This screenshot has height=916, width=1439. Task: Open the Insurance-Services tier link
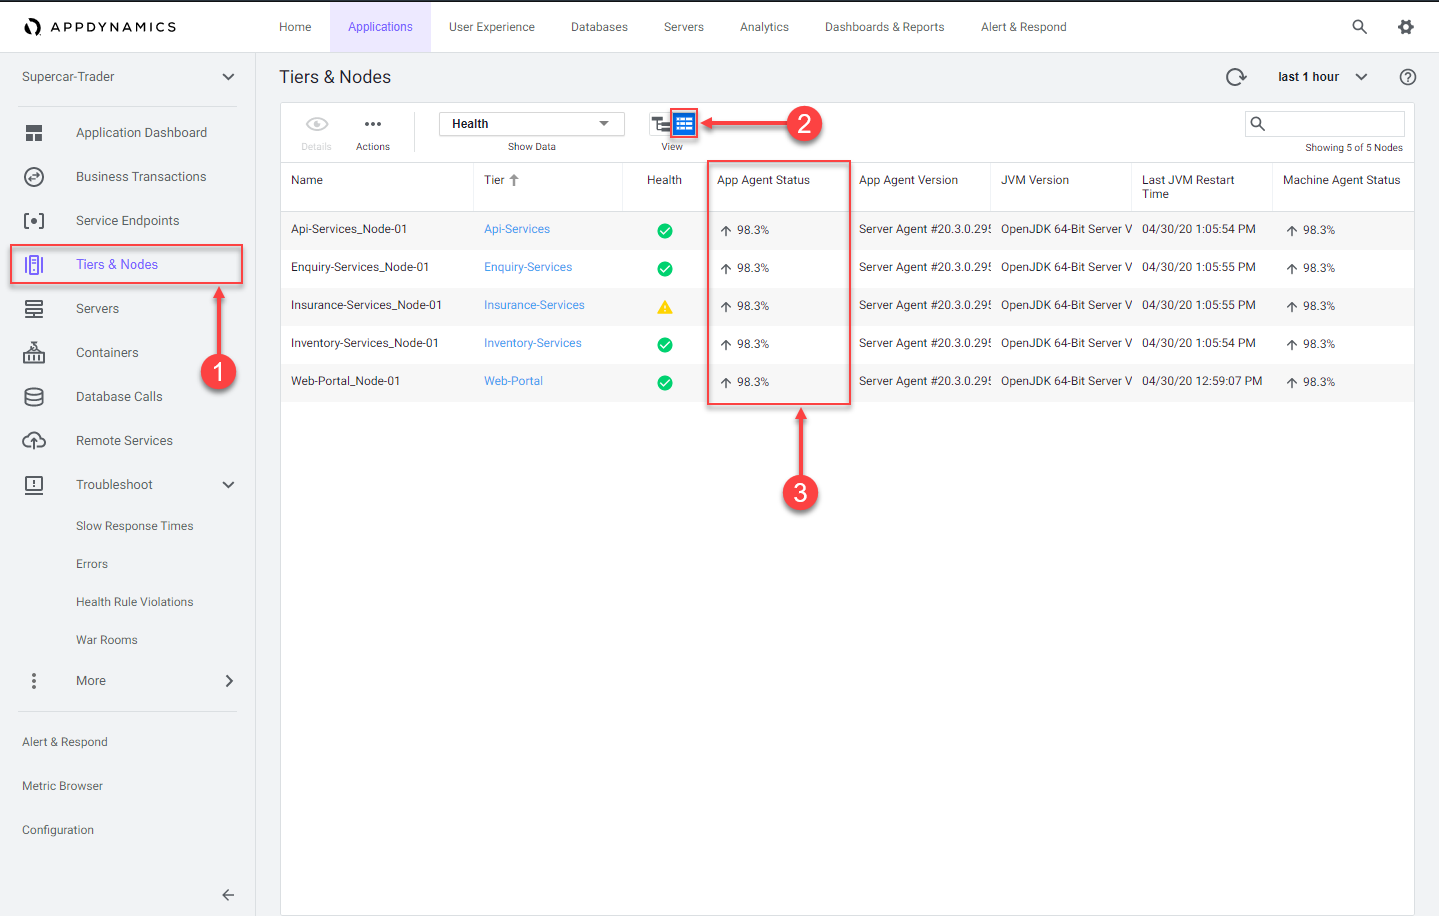534,305
